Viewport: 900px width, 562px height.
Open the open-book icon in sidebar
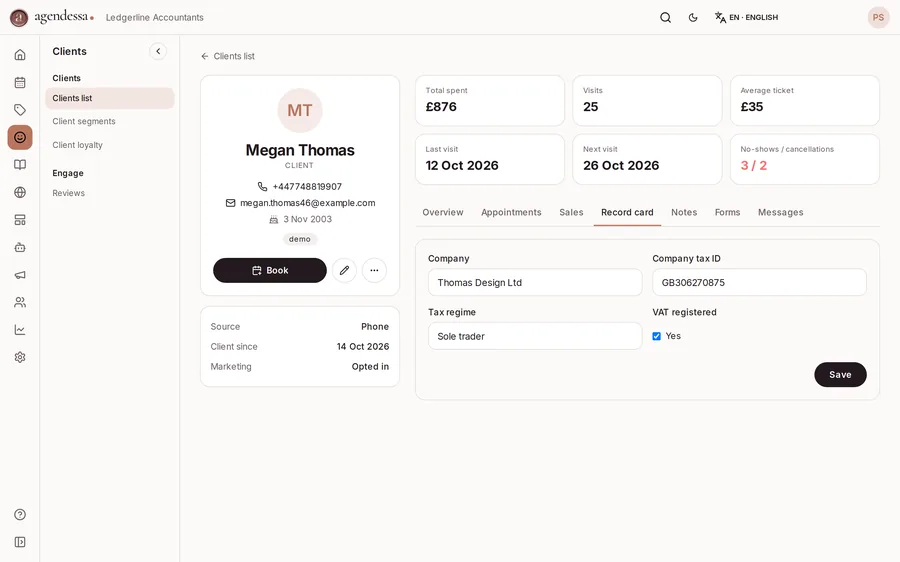pyautogui.click(x=20, y=165)
